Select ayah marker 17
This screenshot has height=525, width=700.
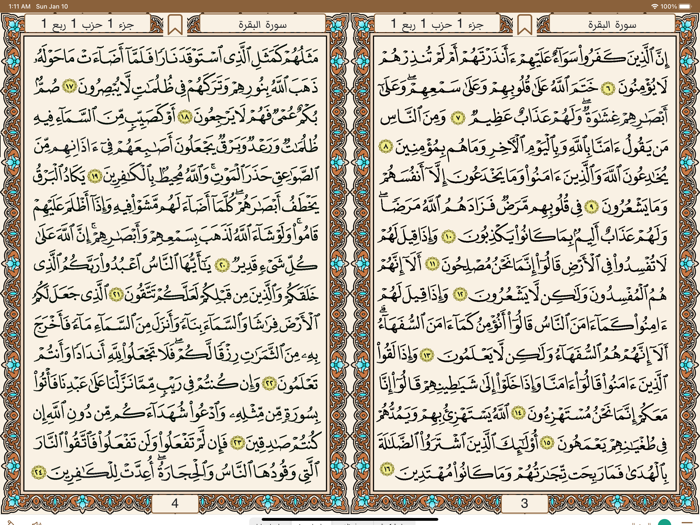[x=69, y=87]
